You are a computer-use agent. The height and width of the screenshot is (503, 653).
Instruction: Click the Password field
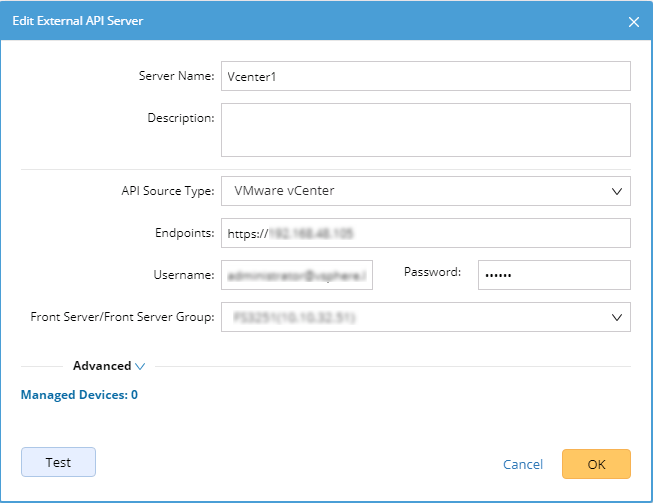553,274
